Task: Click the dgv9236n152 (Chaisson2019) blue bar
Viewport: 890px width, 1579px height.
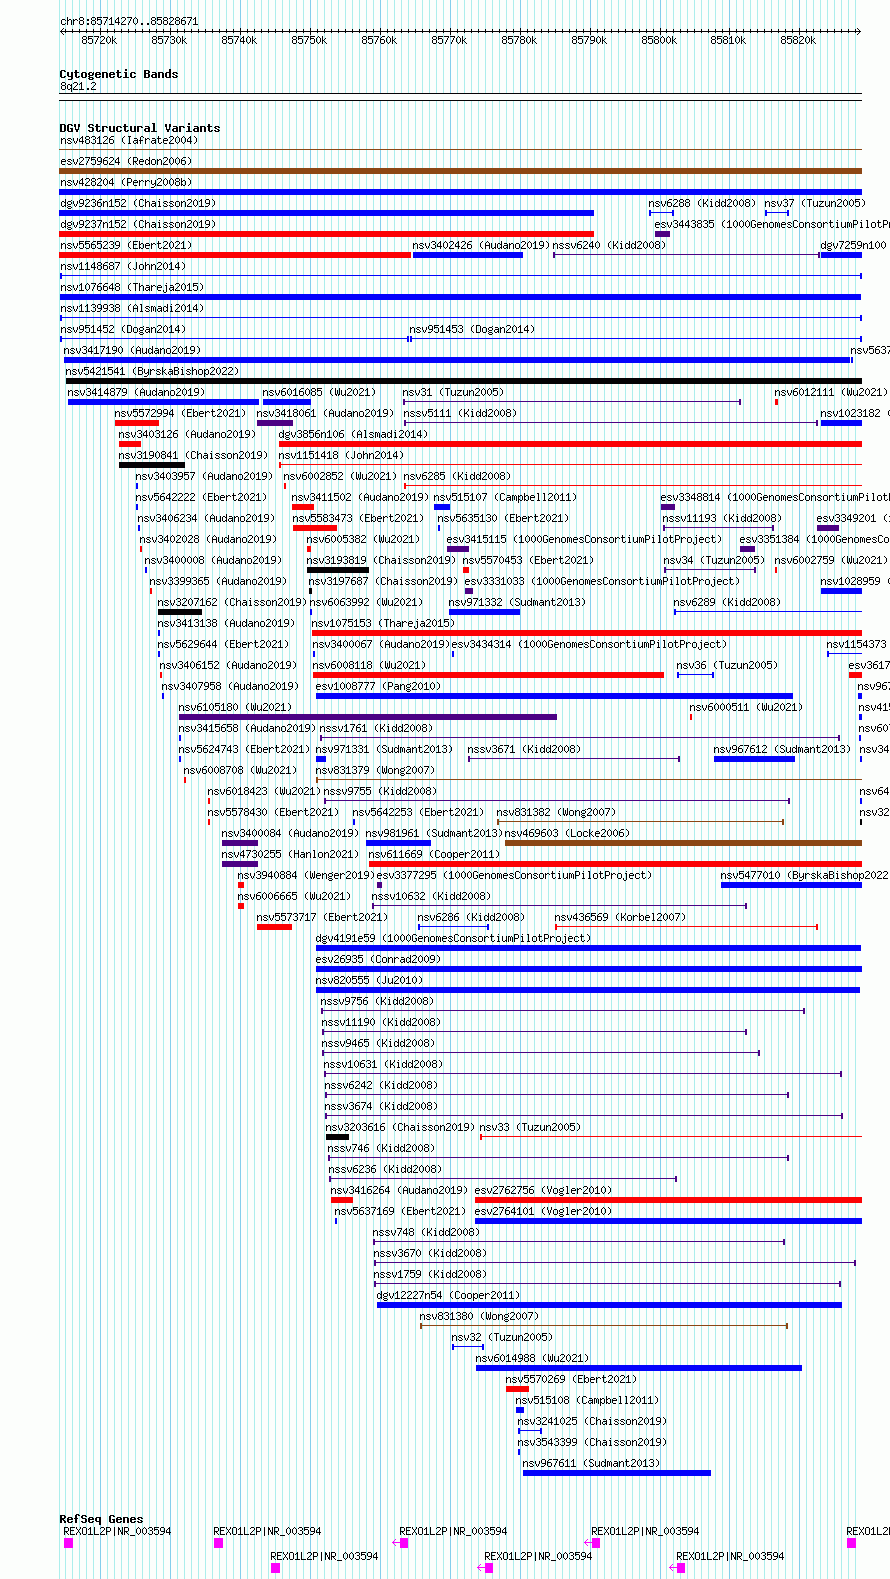Action: (326, 213)
